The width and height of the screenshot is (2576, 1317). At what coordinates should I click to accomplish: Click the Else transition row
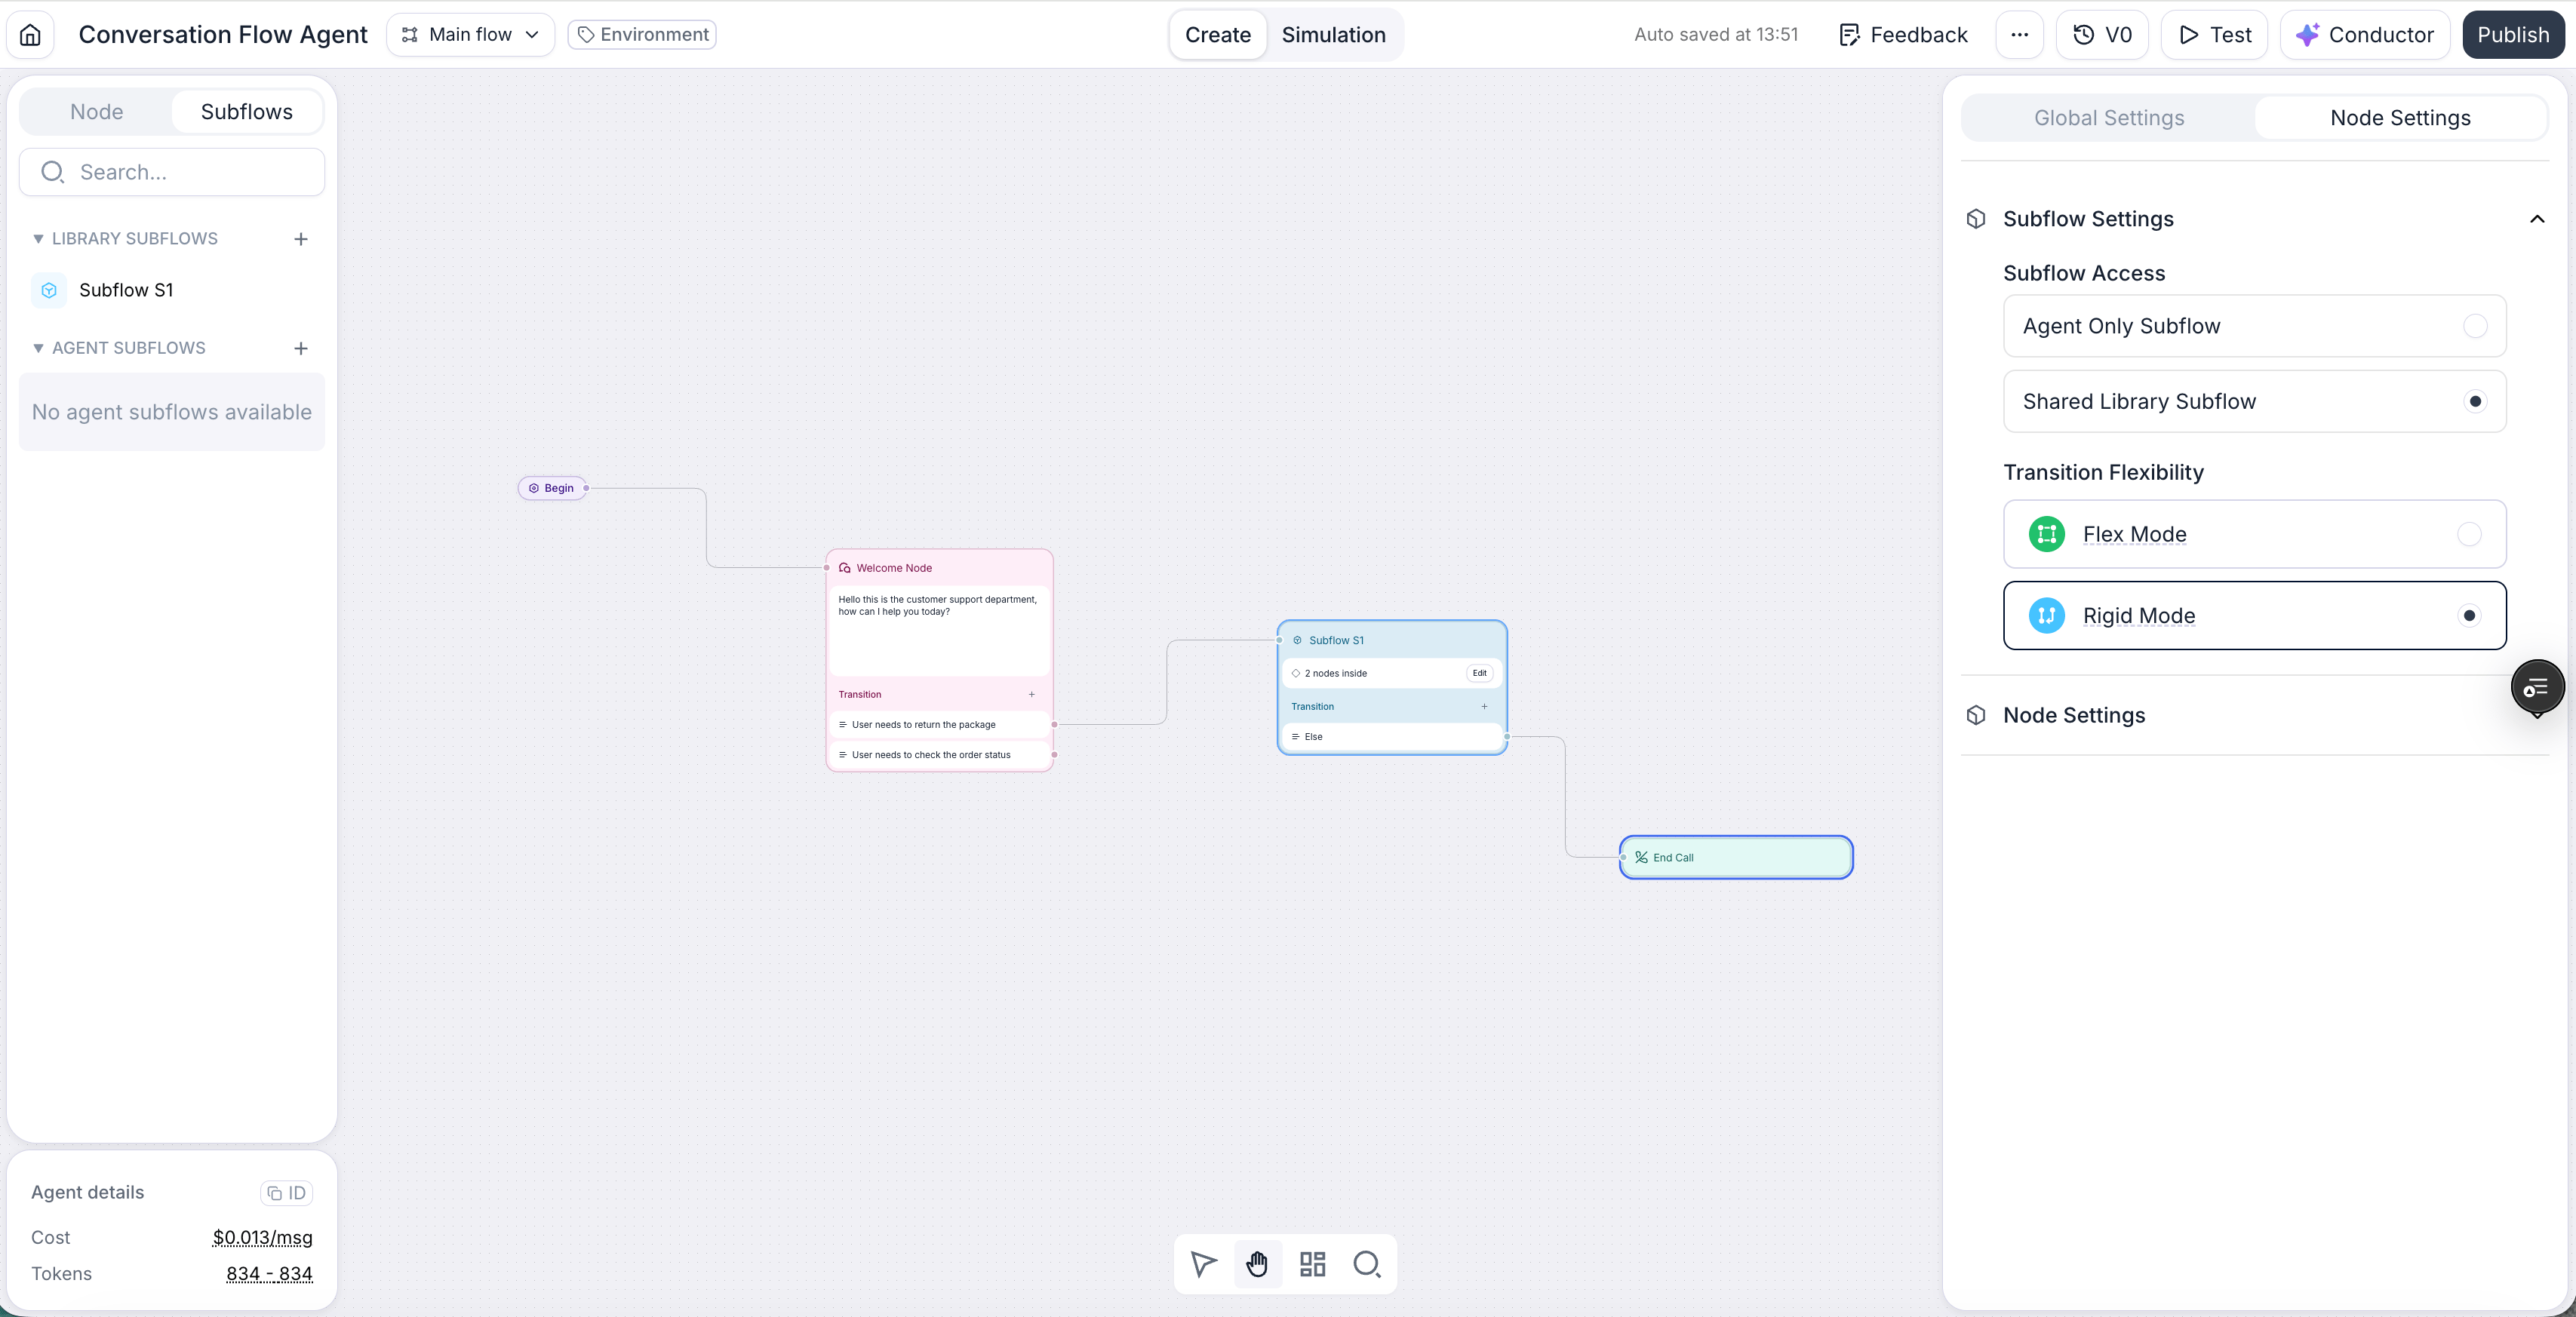[x=1392, y=736]
